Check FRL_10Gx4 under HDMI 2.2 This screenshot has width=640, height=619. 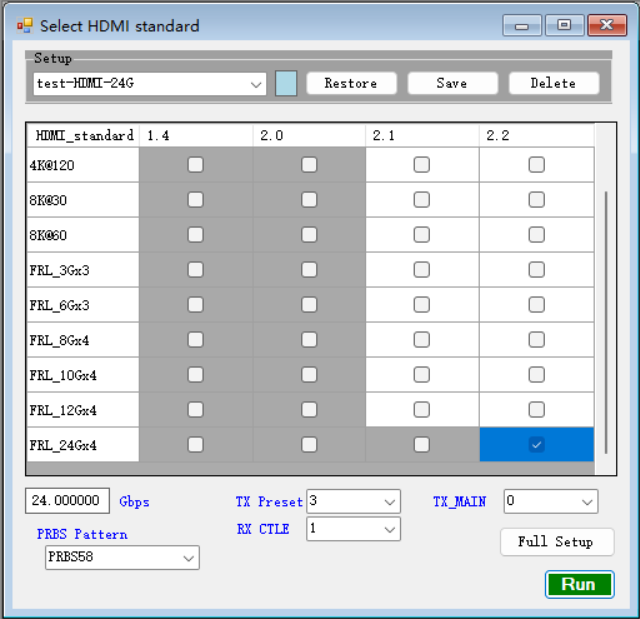(536, 375)
